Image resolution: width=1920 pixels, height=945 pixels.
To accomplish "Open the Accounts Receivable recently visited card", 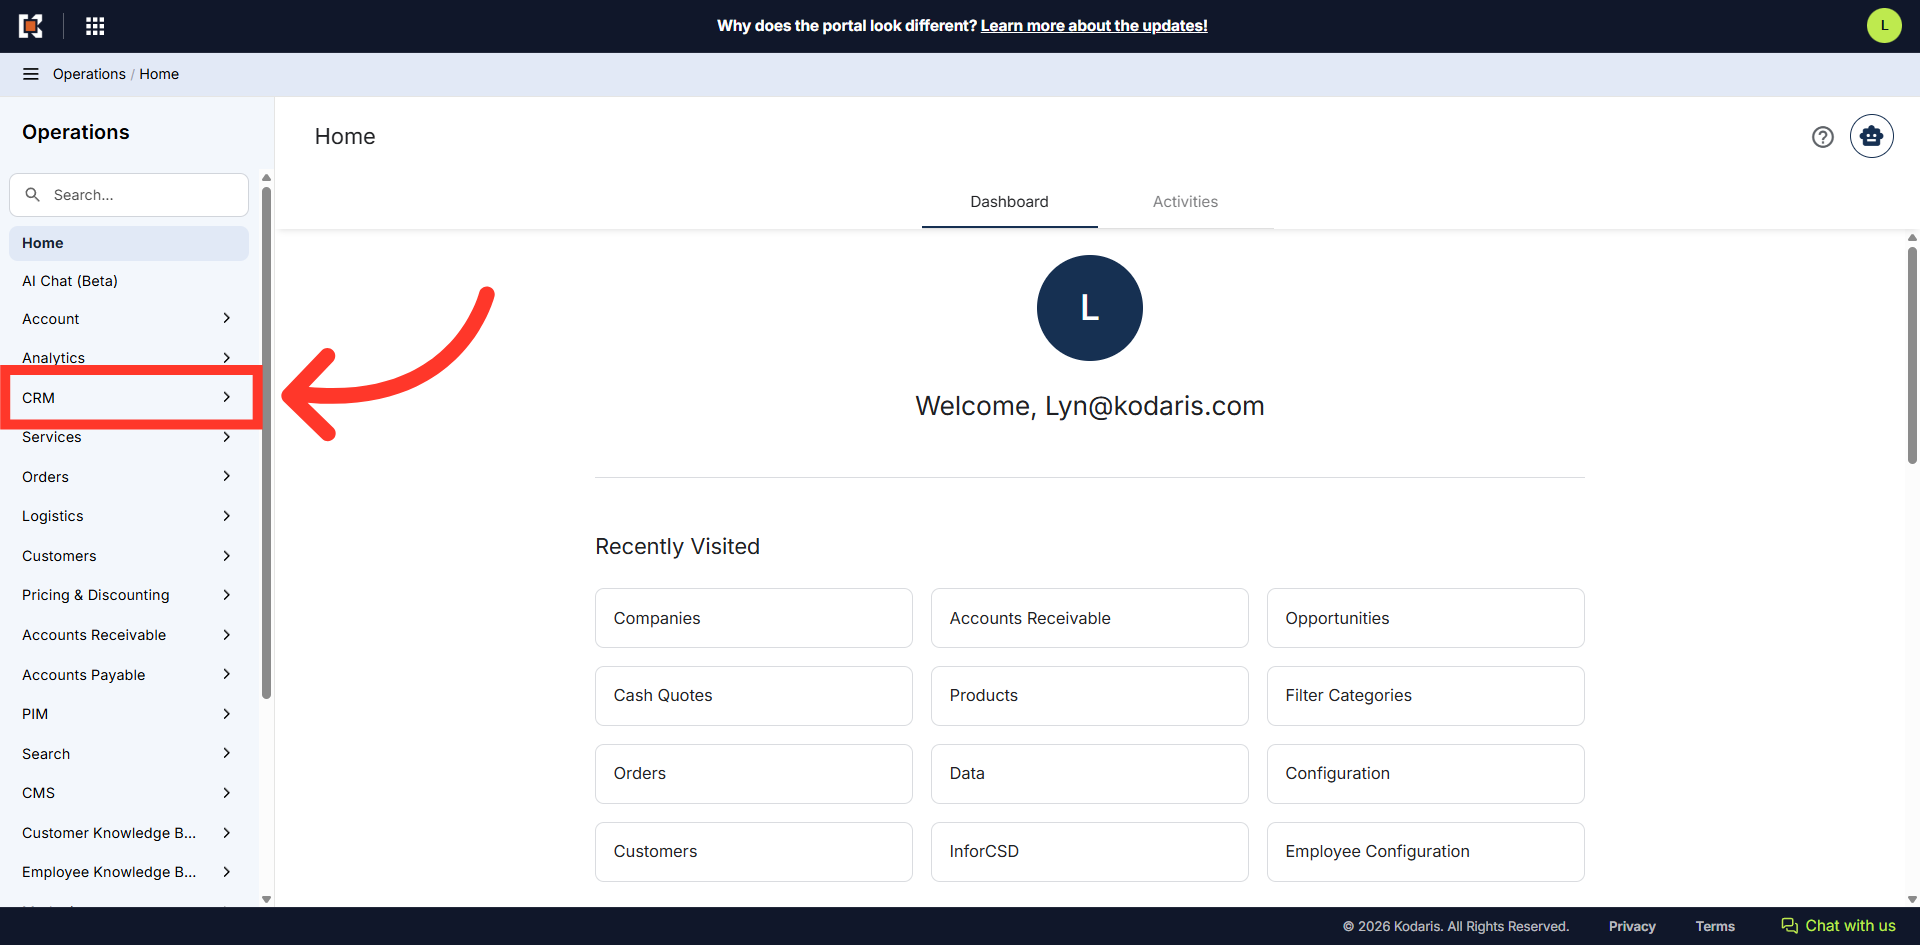I will (1090, 618).
